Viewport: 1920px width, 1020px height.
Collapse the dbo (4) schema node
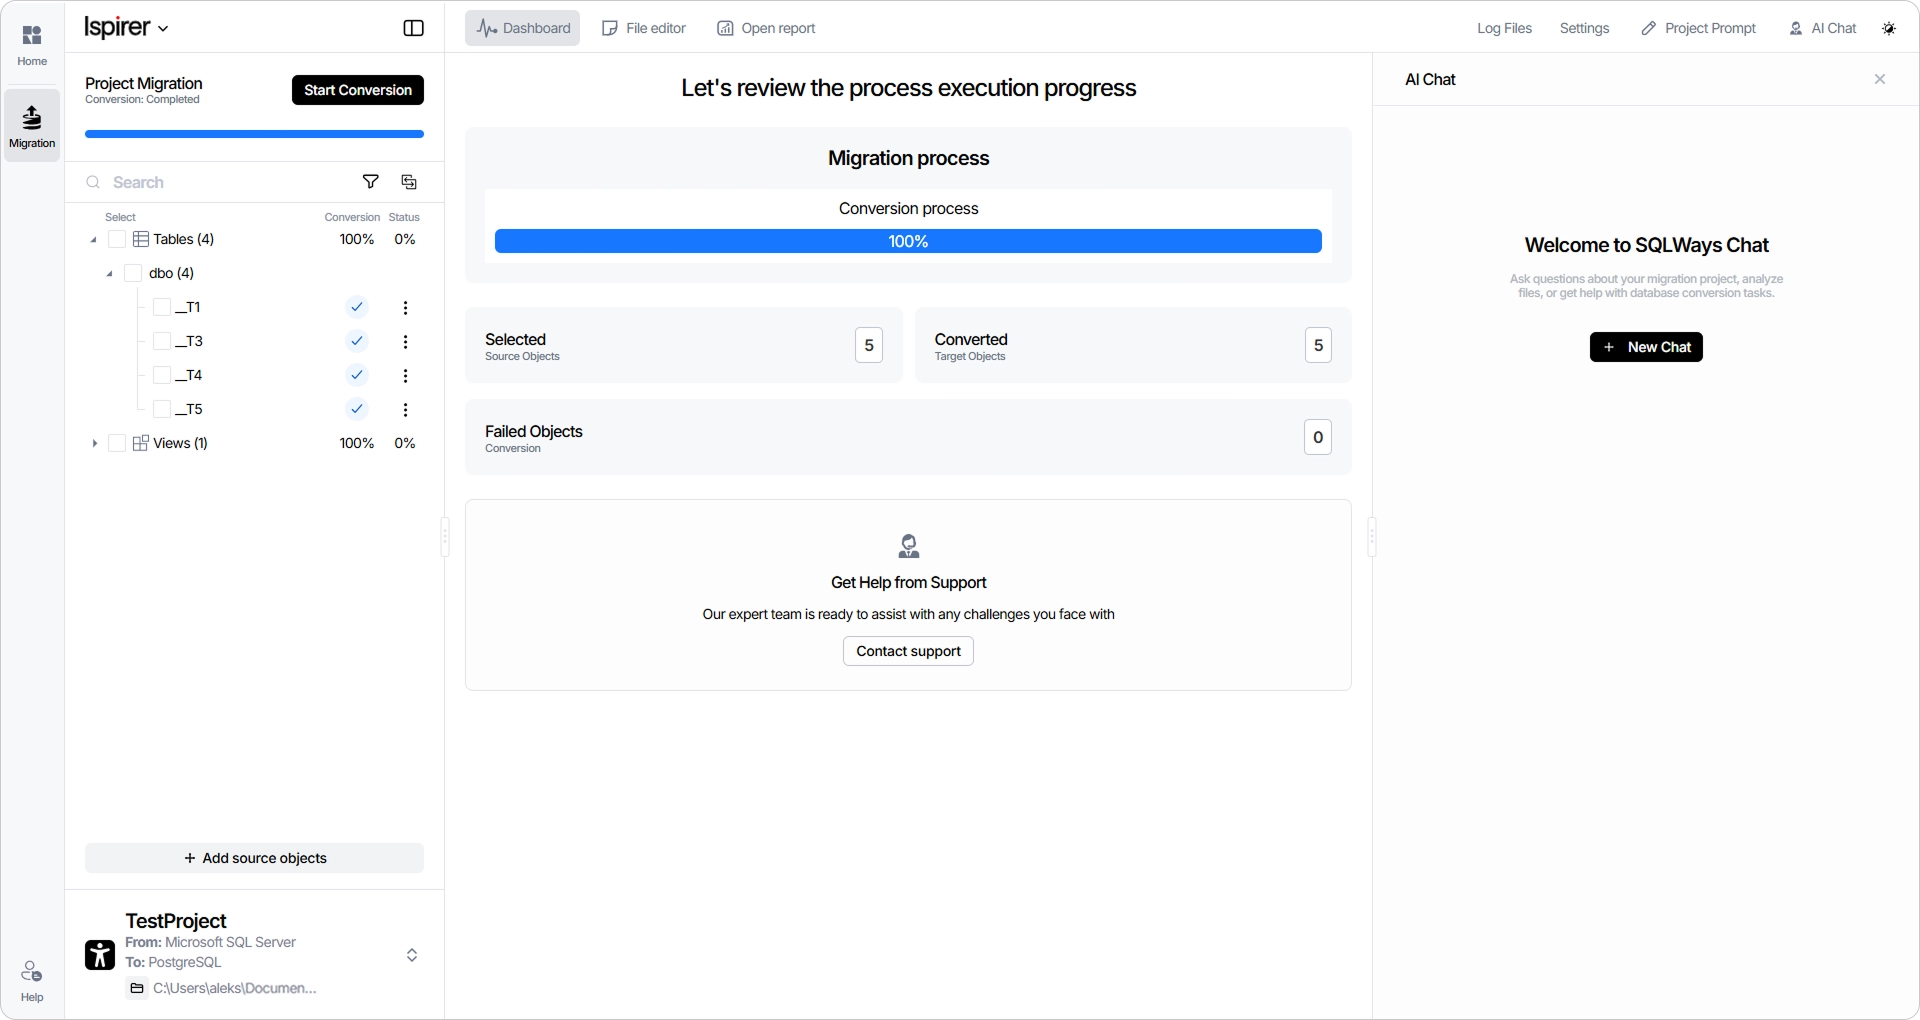(109, 274)
